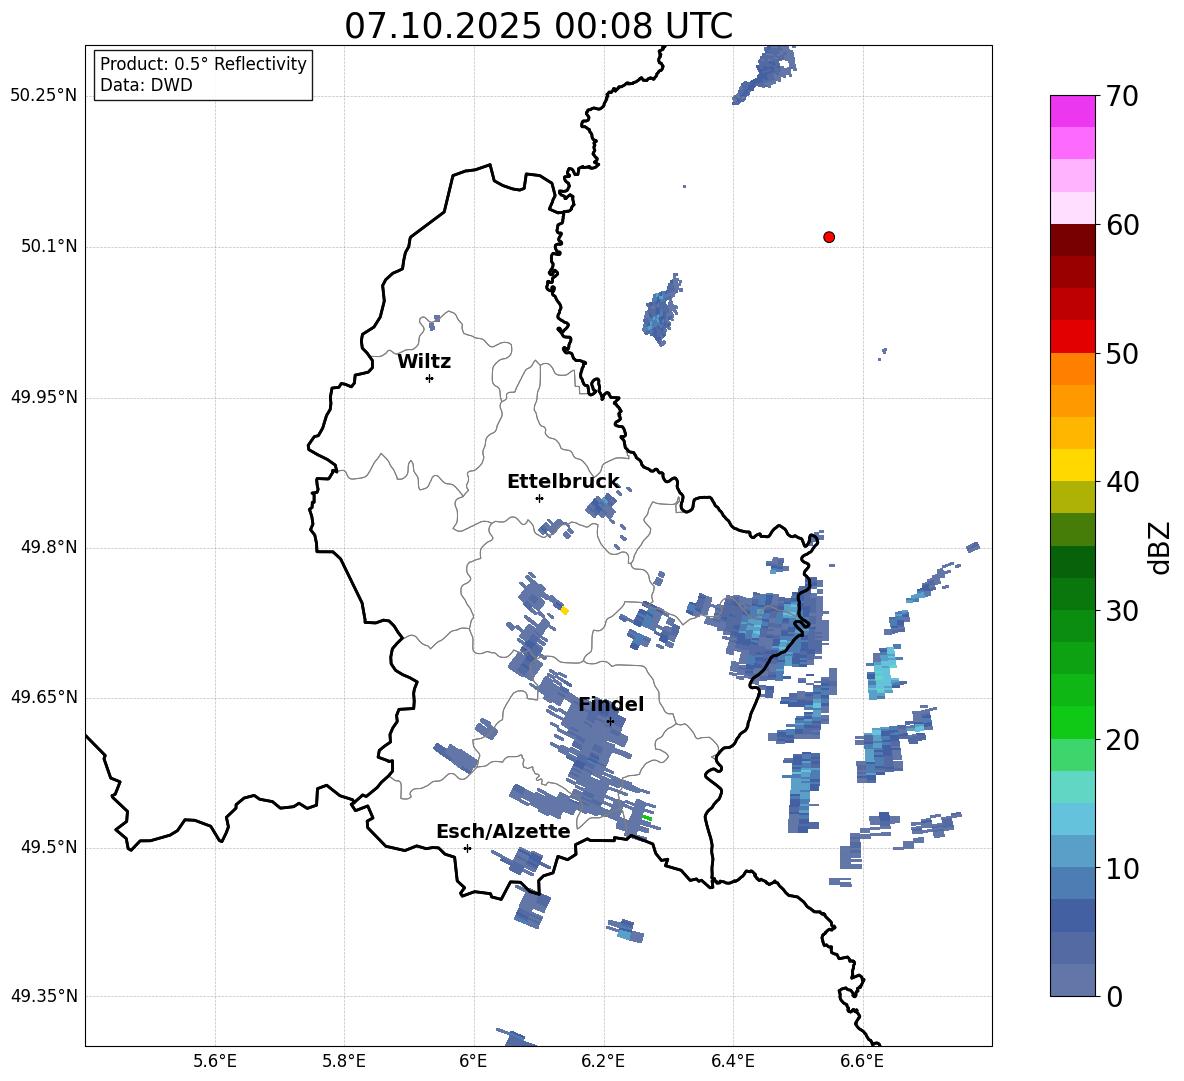Click the 20 tick on the colorbar

[x=1122, y=739]
